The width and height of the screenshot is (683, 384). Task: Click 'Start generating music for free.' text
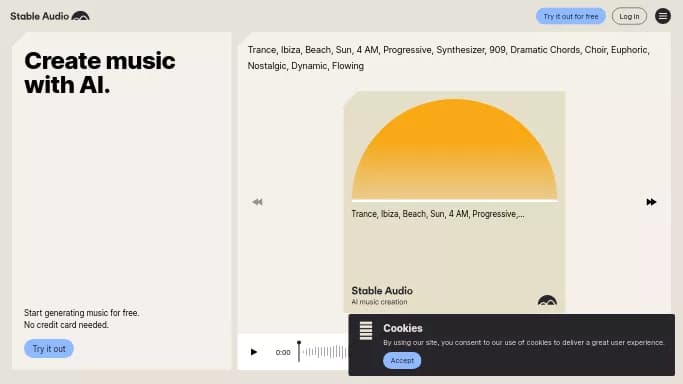tap(81, 313)
